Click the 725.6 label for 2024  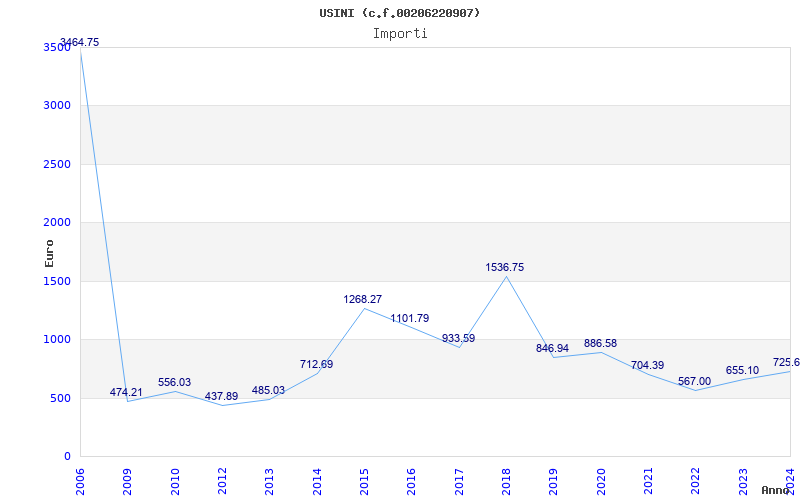[x=786, y=362]
